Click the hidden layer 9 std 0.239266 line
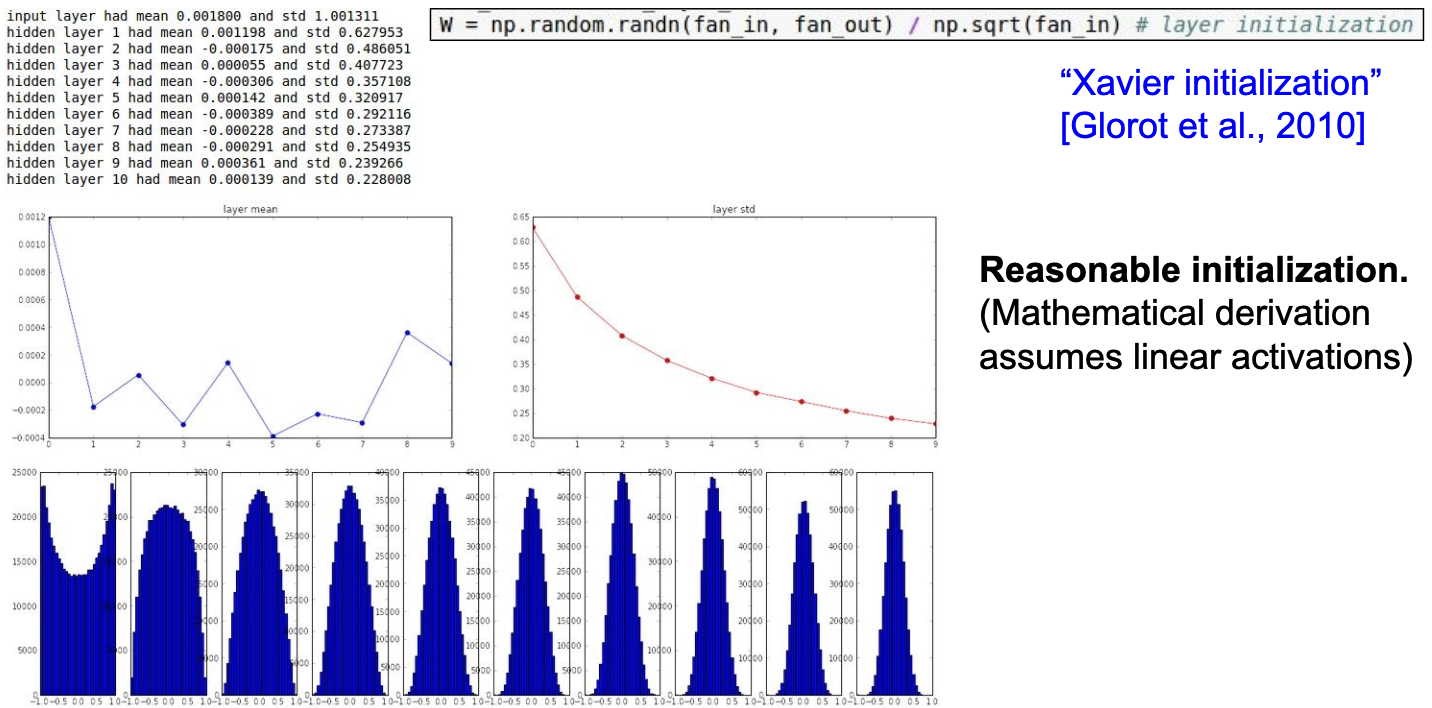 [x=204, y=163]
